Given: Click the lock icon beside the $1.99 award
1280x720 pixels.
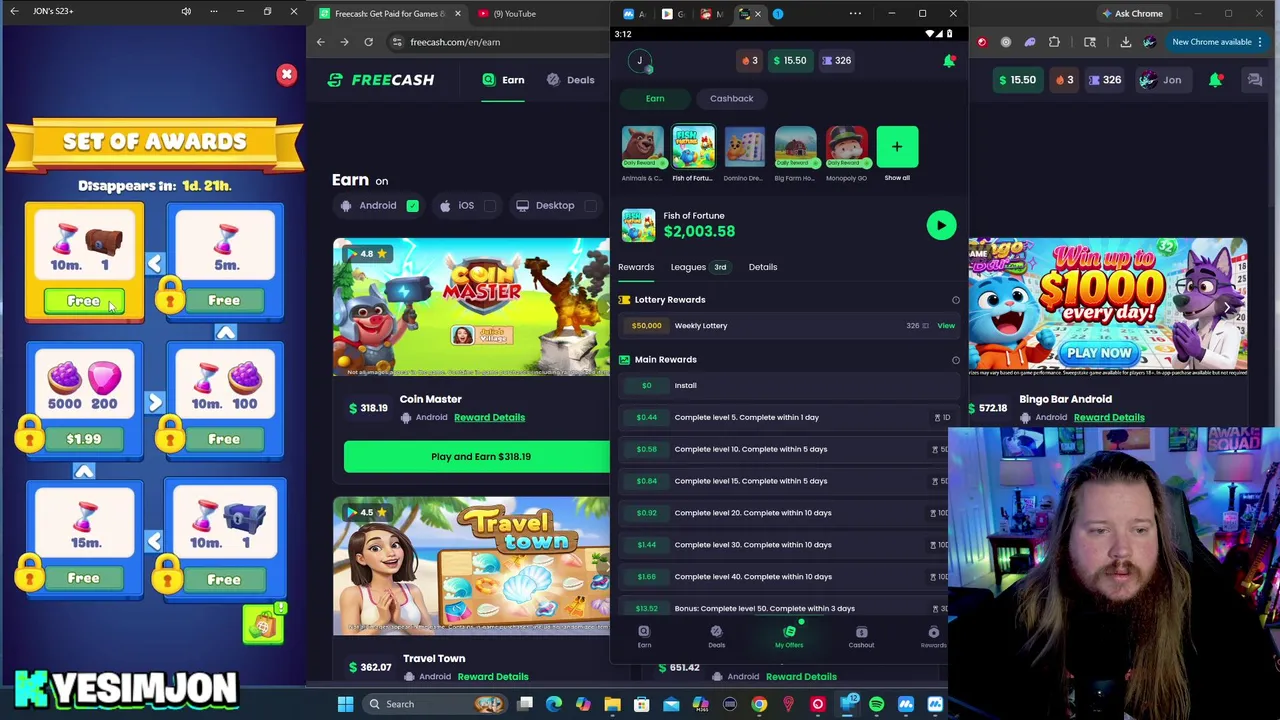Looking at the screenshot, I should pos(30,434).
